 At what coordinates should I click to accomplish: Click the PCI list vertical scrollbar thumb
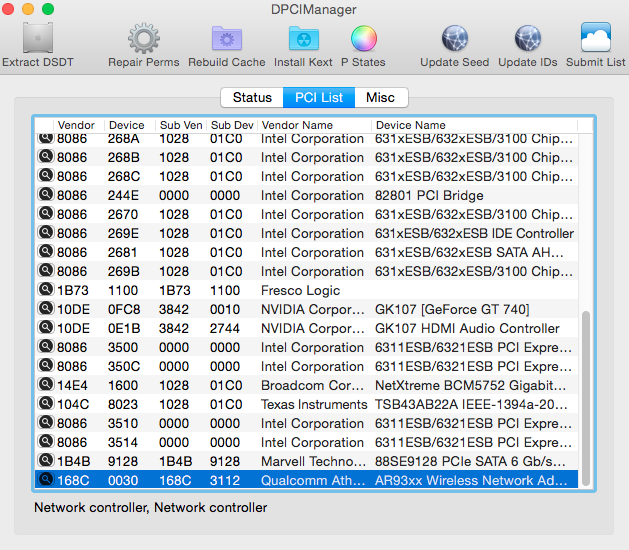pyautogui.click(x=586, y=398)
